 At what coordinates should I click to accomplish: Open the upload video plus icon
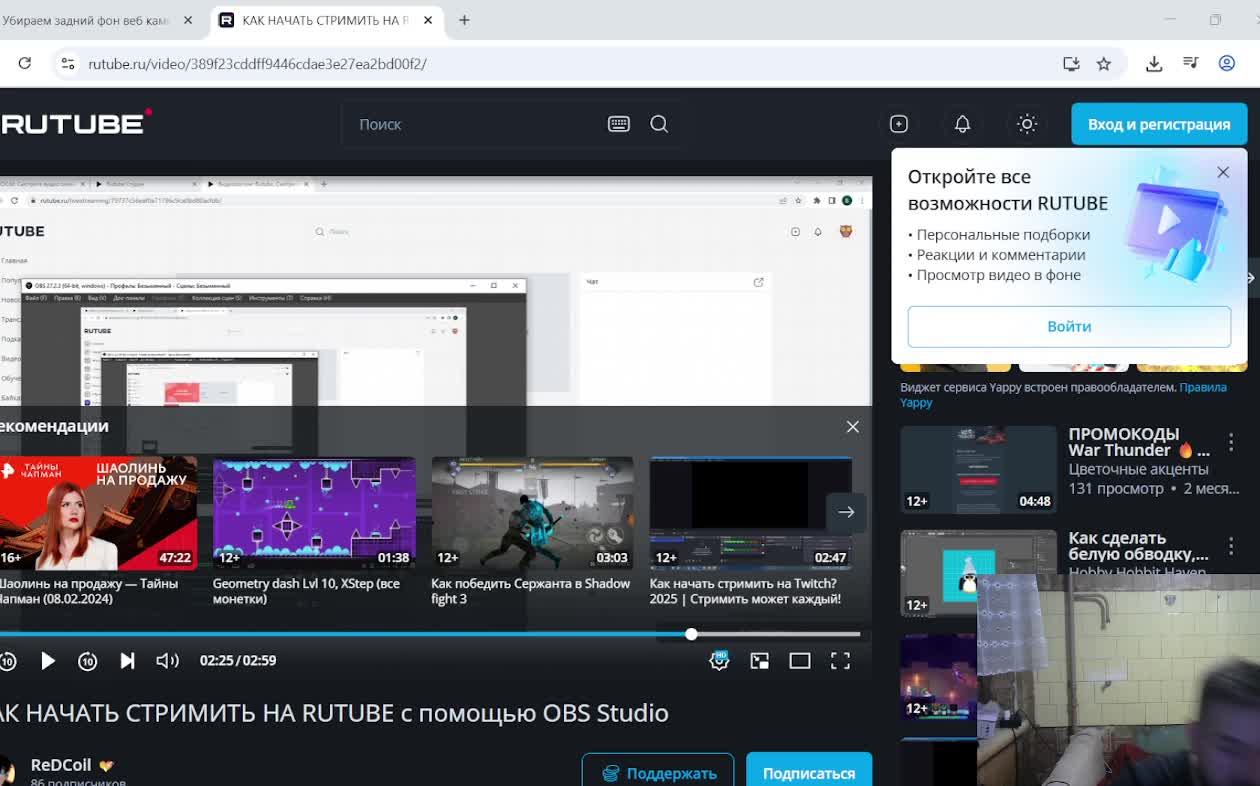coord(899,124)
